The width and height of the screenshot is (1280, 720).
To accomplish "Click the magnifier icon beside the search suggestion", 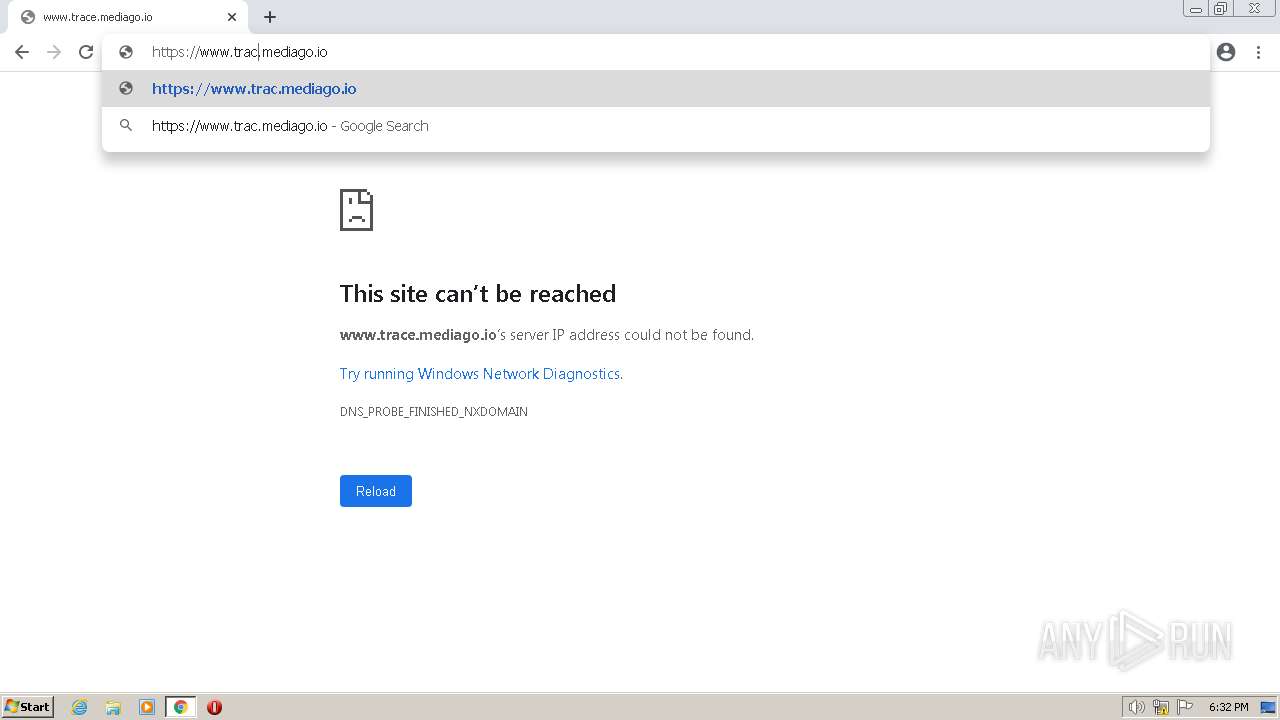I will click(126, 126).
